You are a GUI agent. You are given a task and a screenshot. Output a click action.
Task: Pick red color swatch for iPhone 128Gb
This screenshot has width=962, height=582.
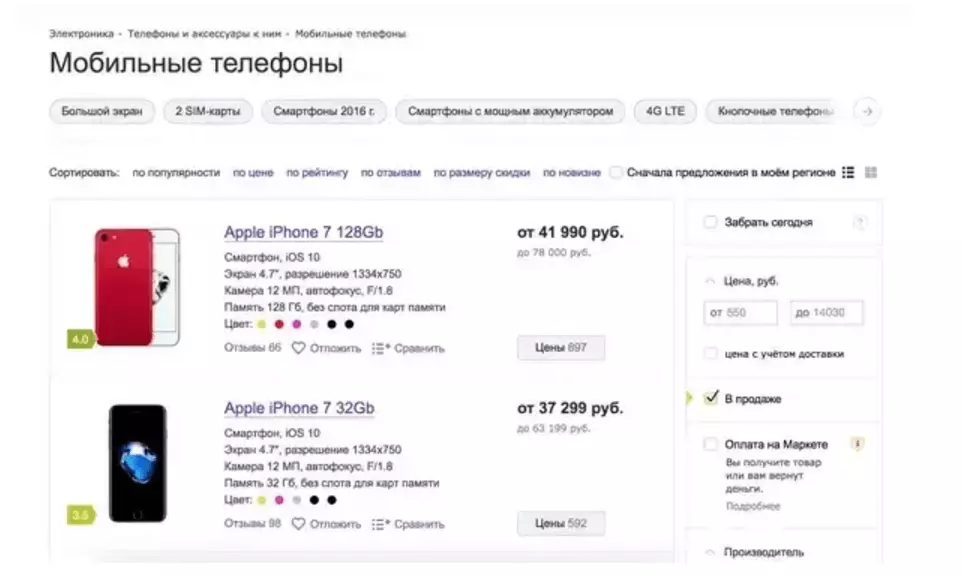tap(279, 324)
